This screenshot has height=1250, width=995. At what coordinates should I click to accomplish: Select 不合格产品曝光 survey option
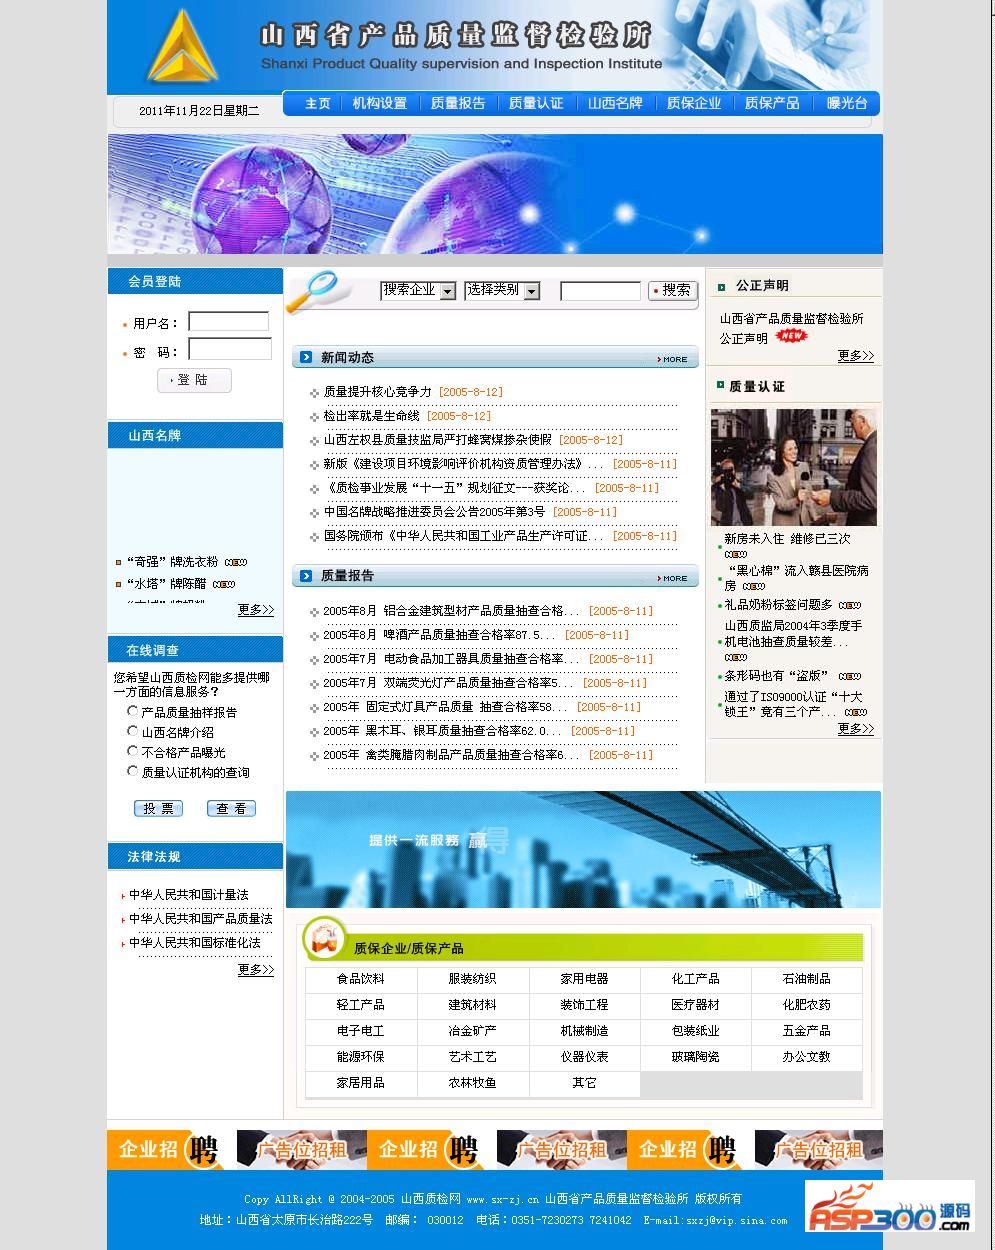132,751
